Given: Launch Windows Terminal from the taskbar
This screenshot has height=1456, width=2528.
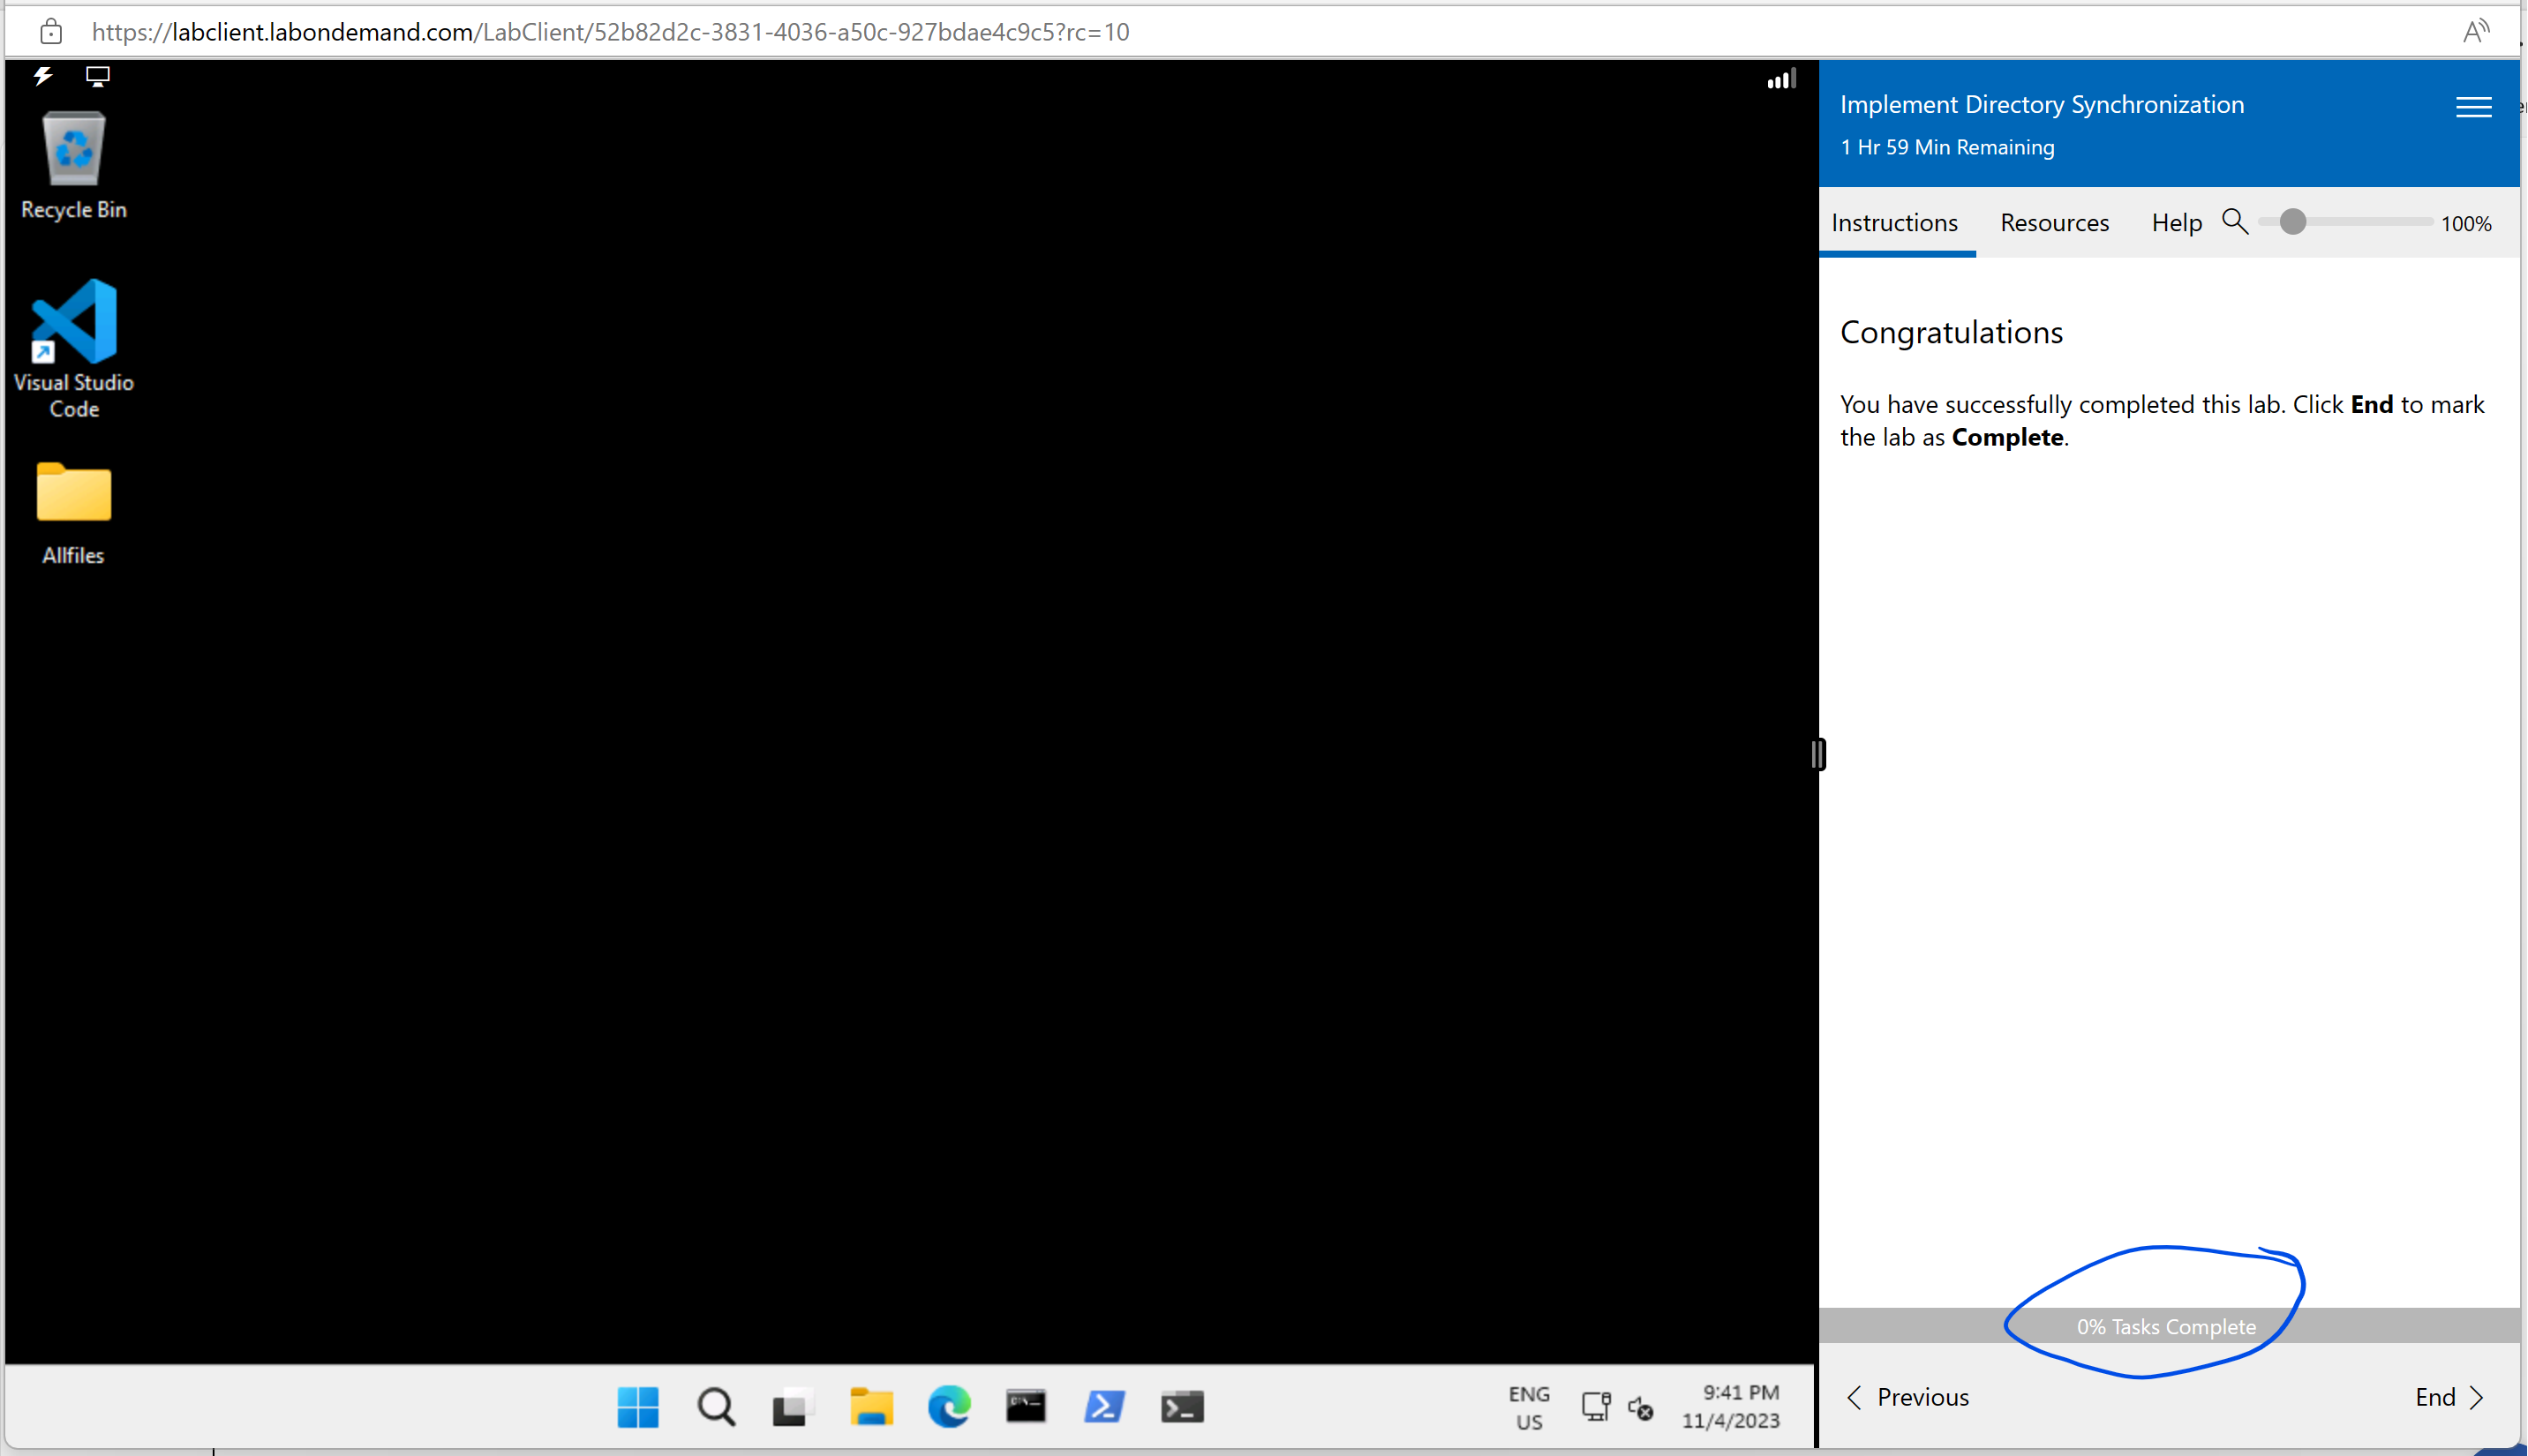Looking at the screenshot, I should click(1182, 1405).
